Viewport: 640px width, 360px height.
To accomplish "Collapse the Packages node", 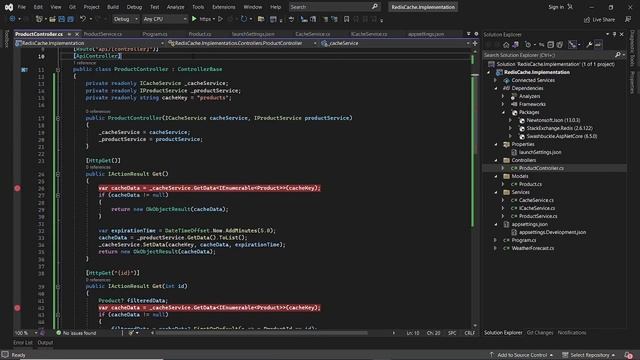I will (x=503, y=112).
